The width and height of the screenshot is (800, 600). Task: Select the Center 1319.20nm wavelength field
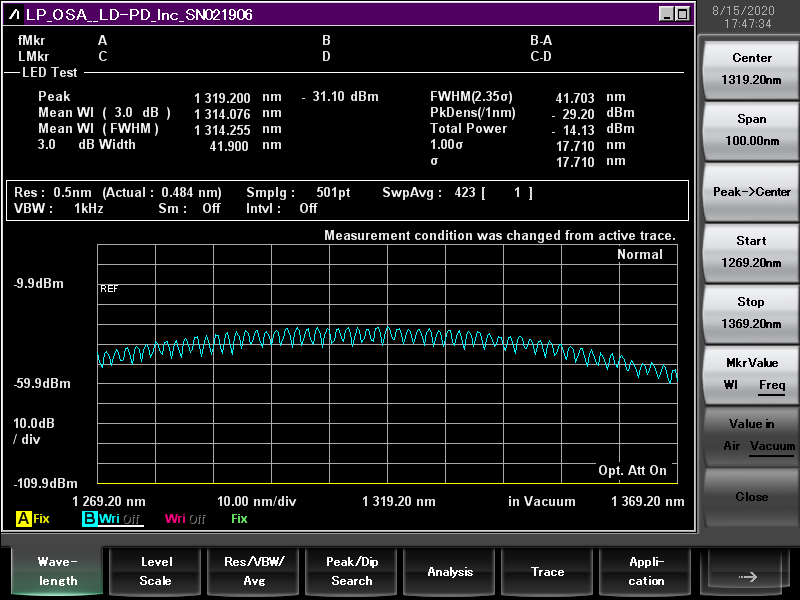pos(752,69)
